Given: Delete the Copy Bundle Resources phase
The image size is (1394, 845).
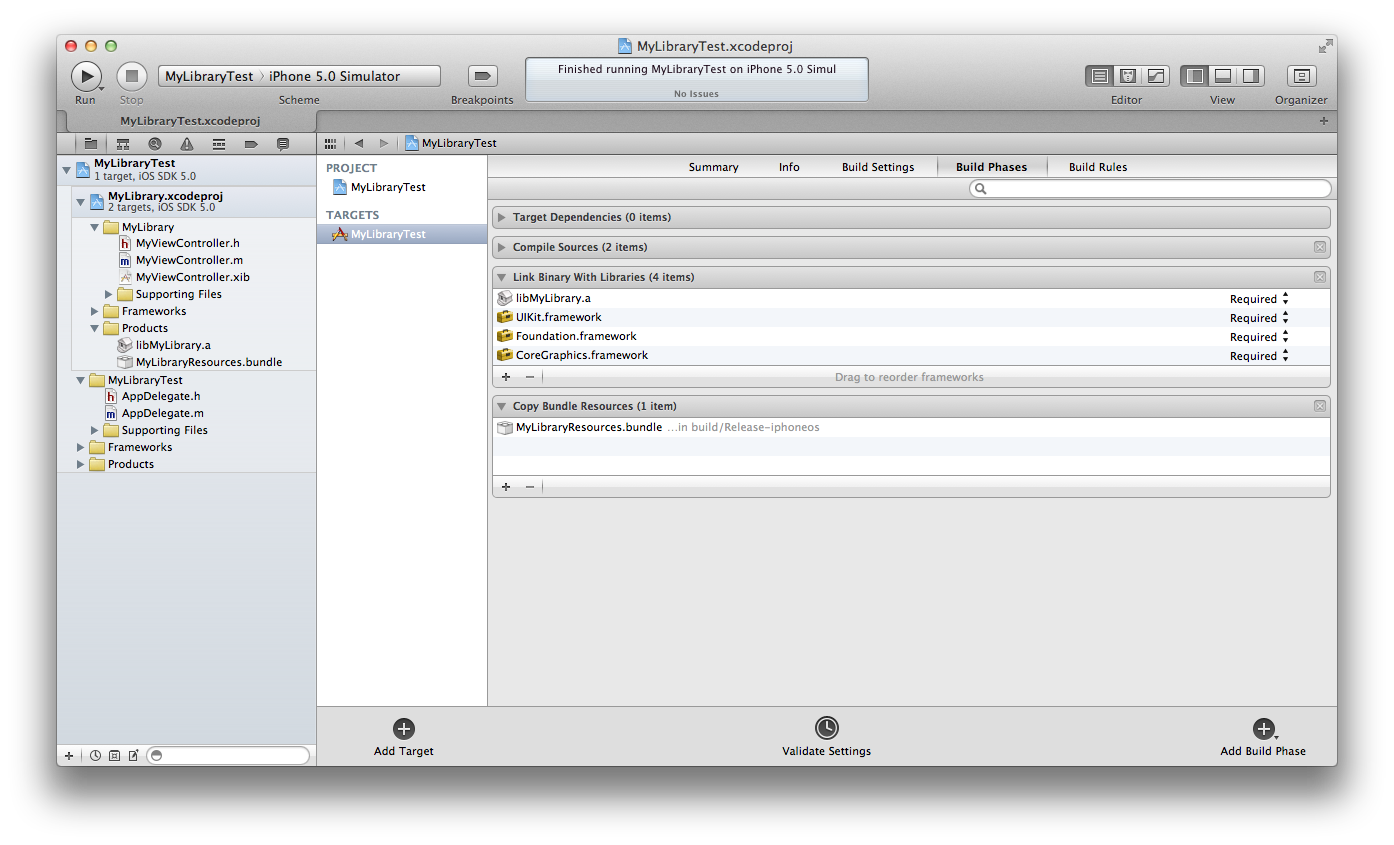Looking at the screenshot, I should (x=1320, y=406).
